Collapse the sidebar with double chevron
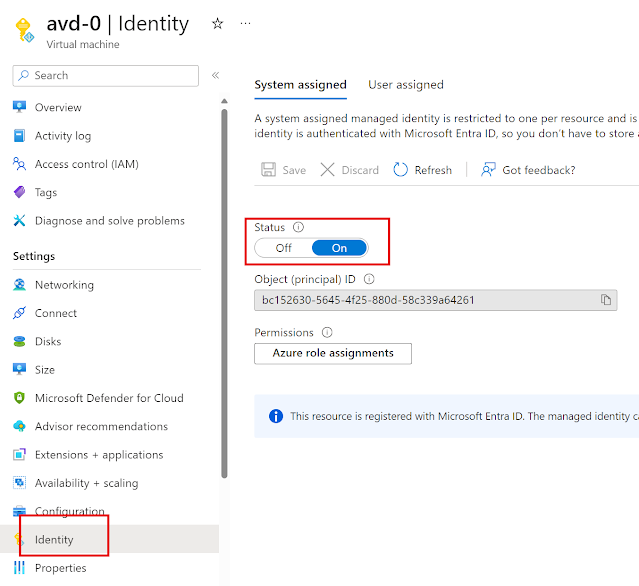The height and width of the screenshot is (586, 639). pyautogui.click(x=216, y=75)
